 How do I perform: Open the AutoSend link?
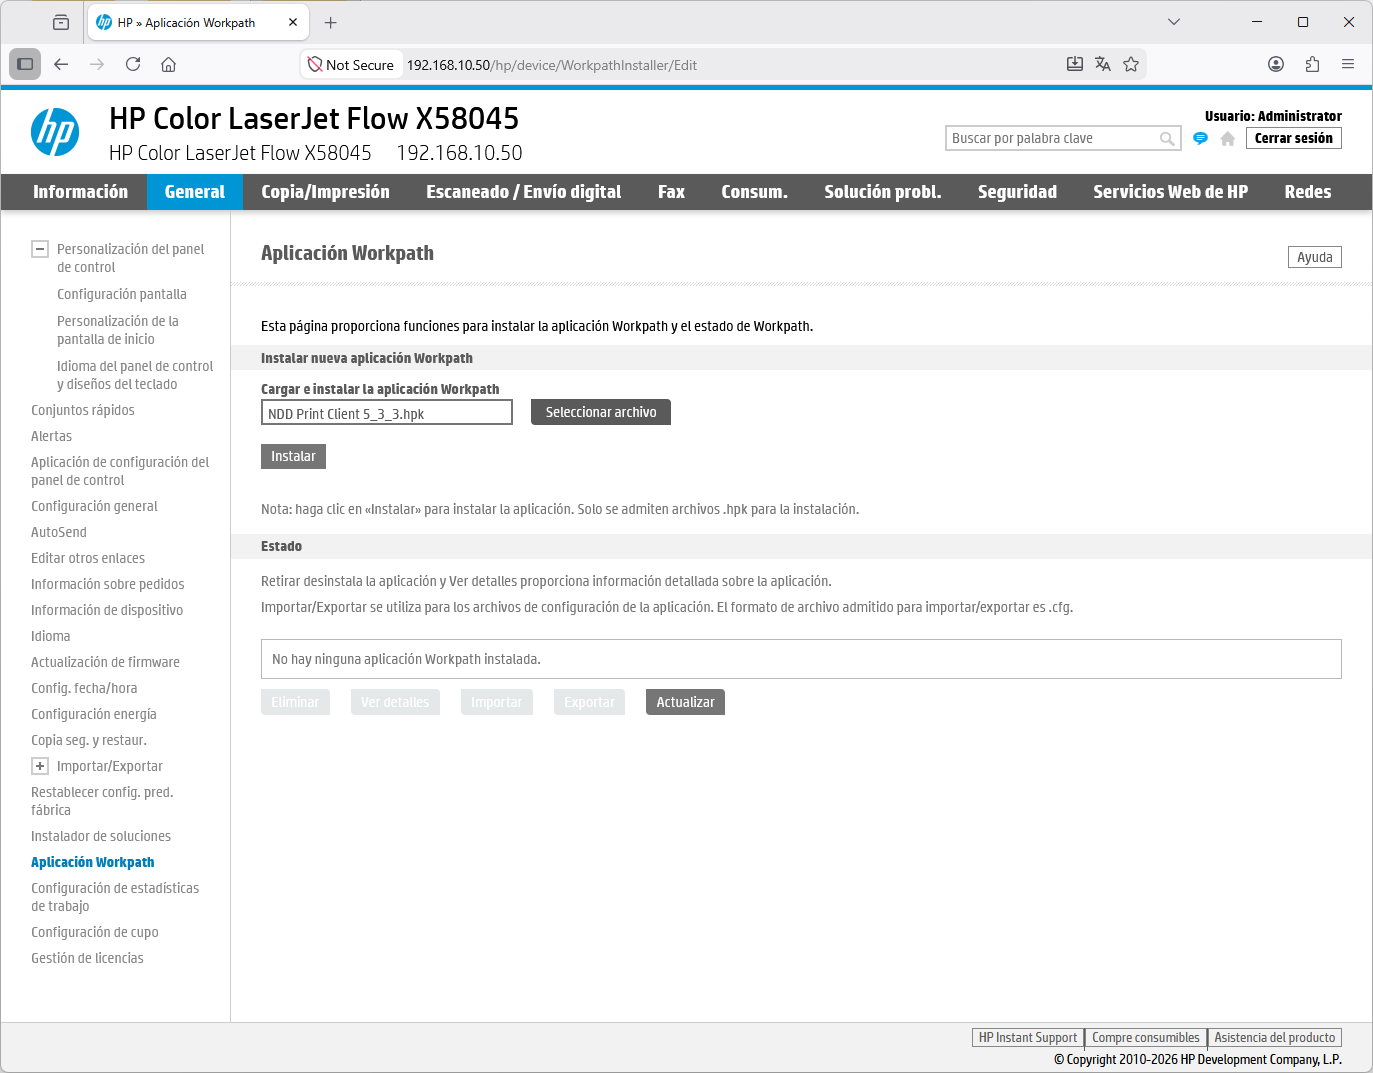(59, 532)
